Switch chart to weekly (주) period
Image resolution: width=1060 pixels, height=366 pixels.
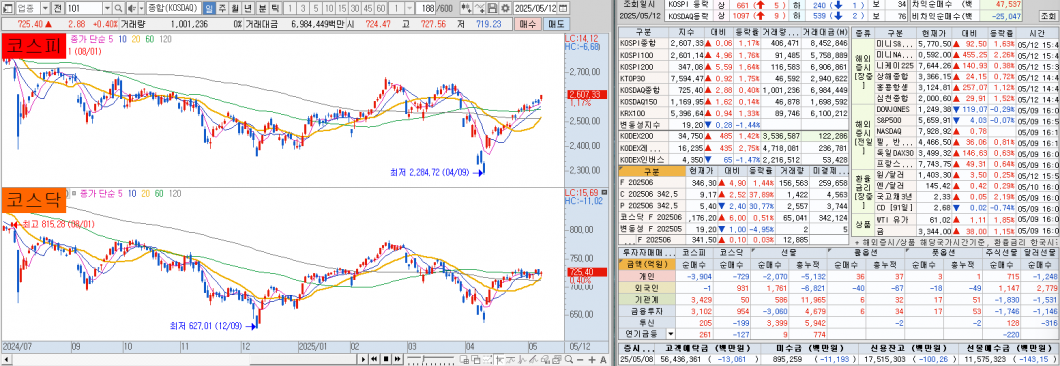point(222,7)
